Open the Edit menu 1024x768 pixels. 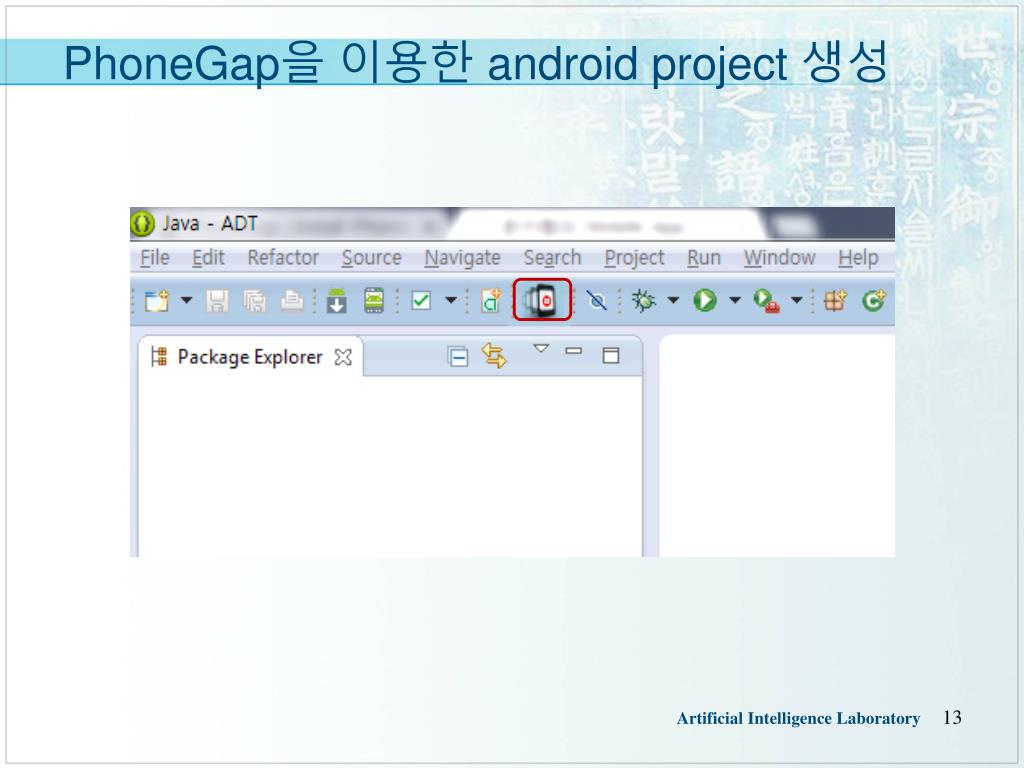click(x=208, y=257)
